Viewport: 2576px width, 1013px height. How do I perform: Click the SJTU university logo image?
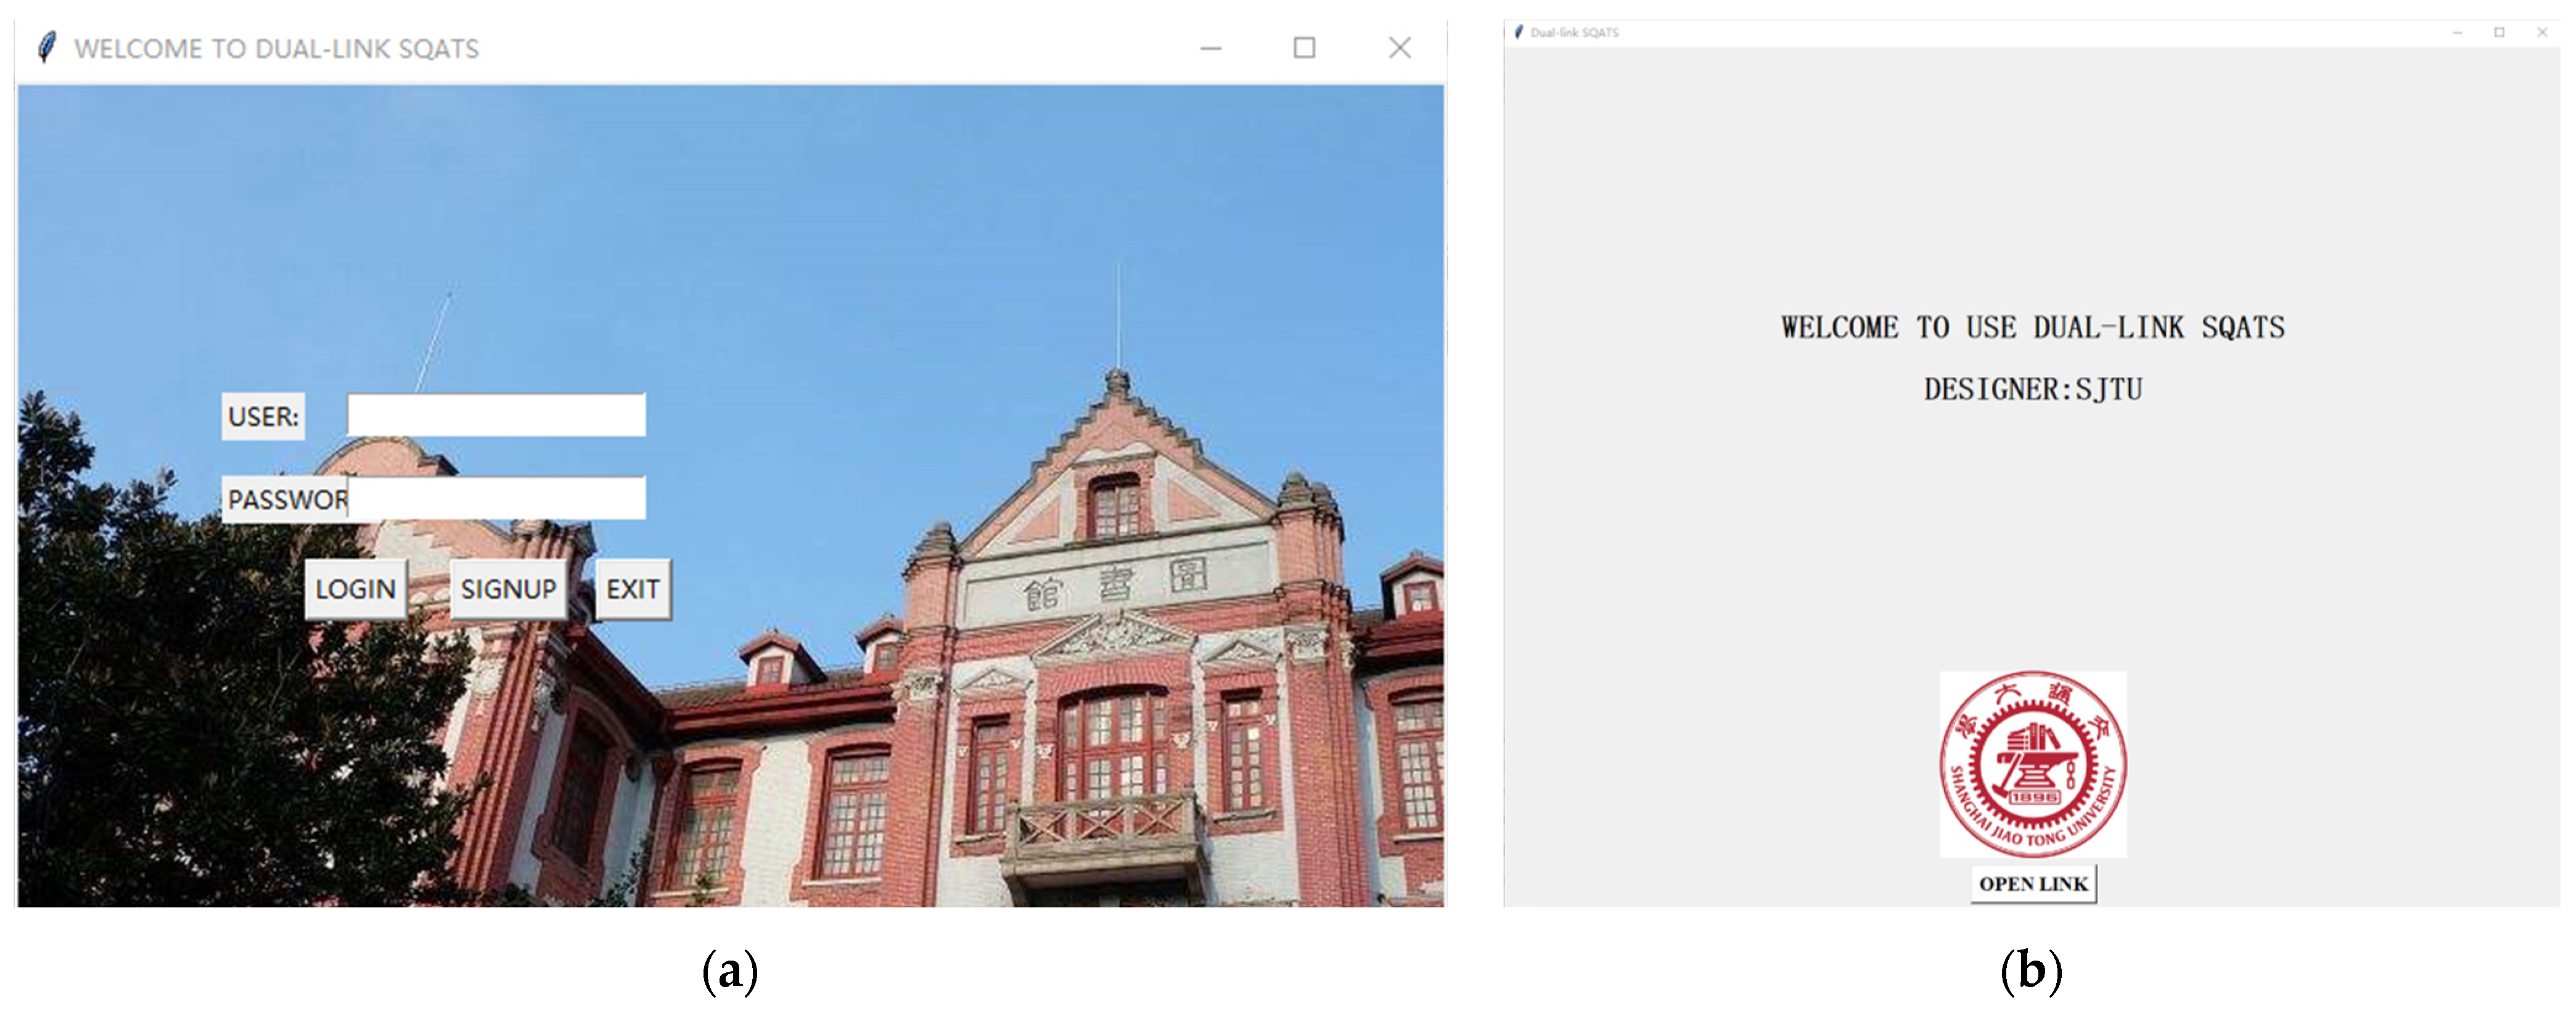click(2033, 764)
